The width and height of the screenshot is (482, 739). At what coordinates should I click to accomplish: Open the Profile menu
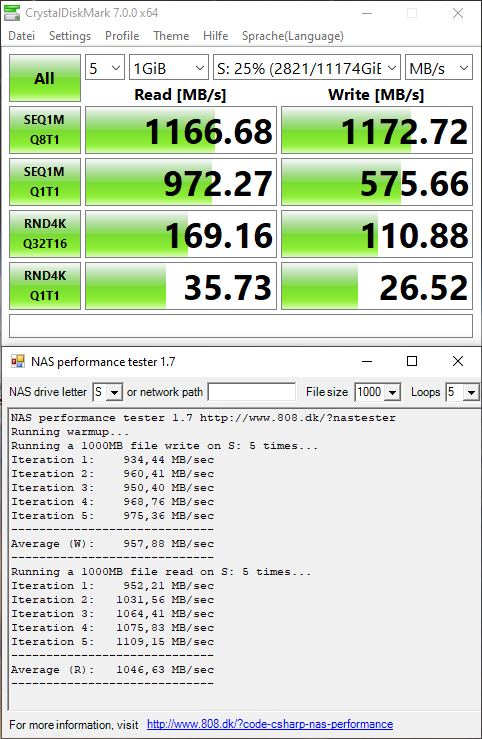[x=122, y=36]
